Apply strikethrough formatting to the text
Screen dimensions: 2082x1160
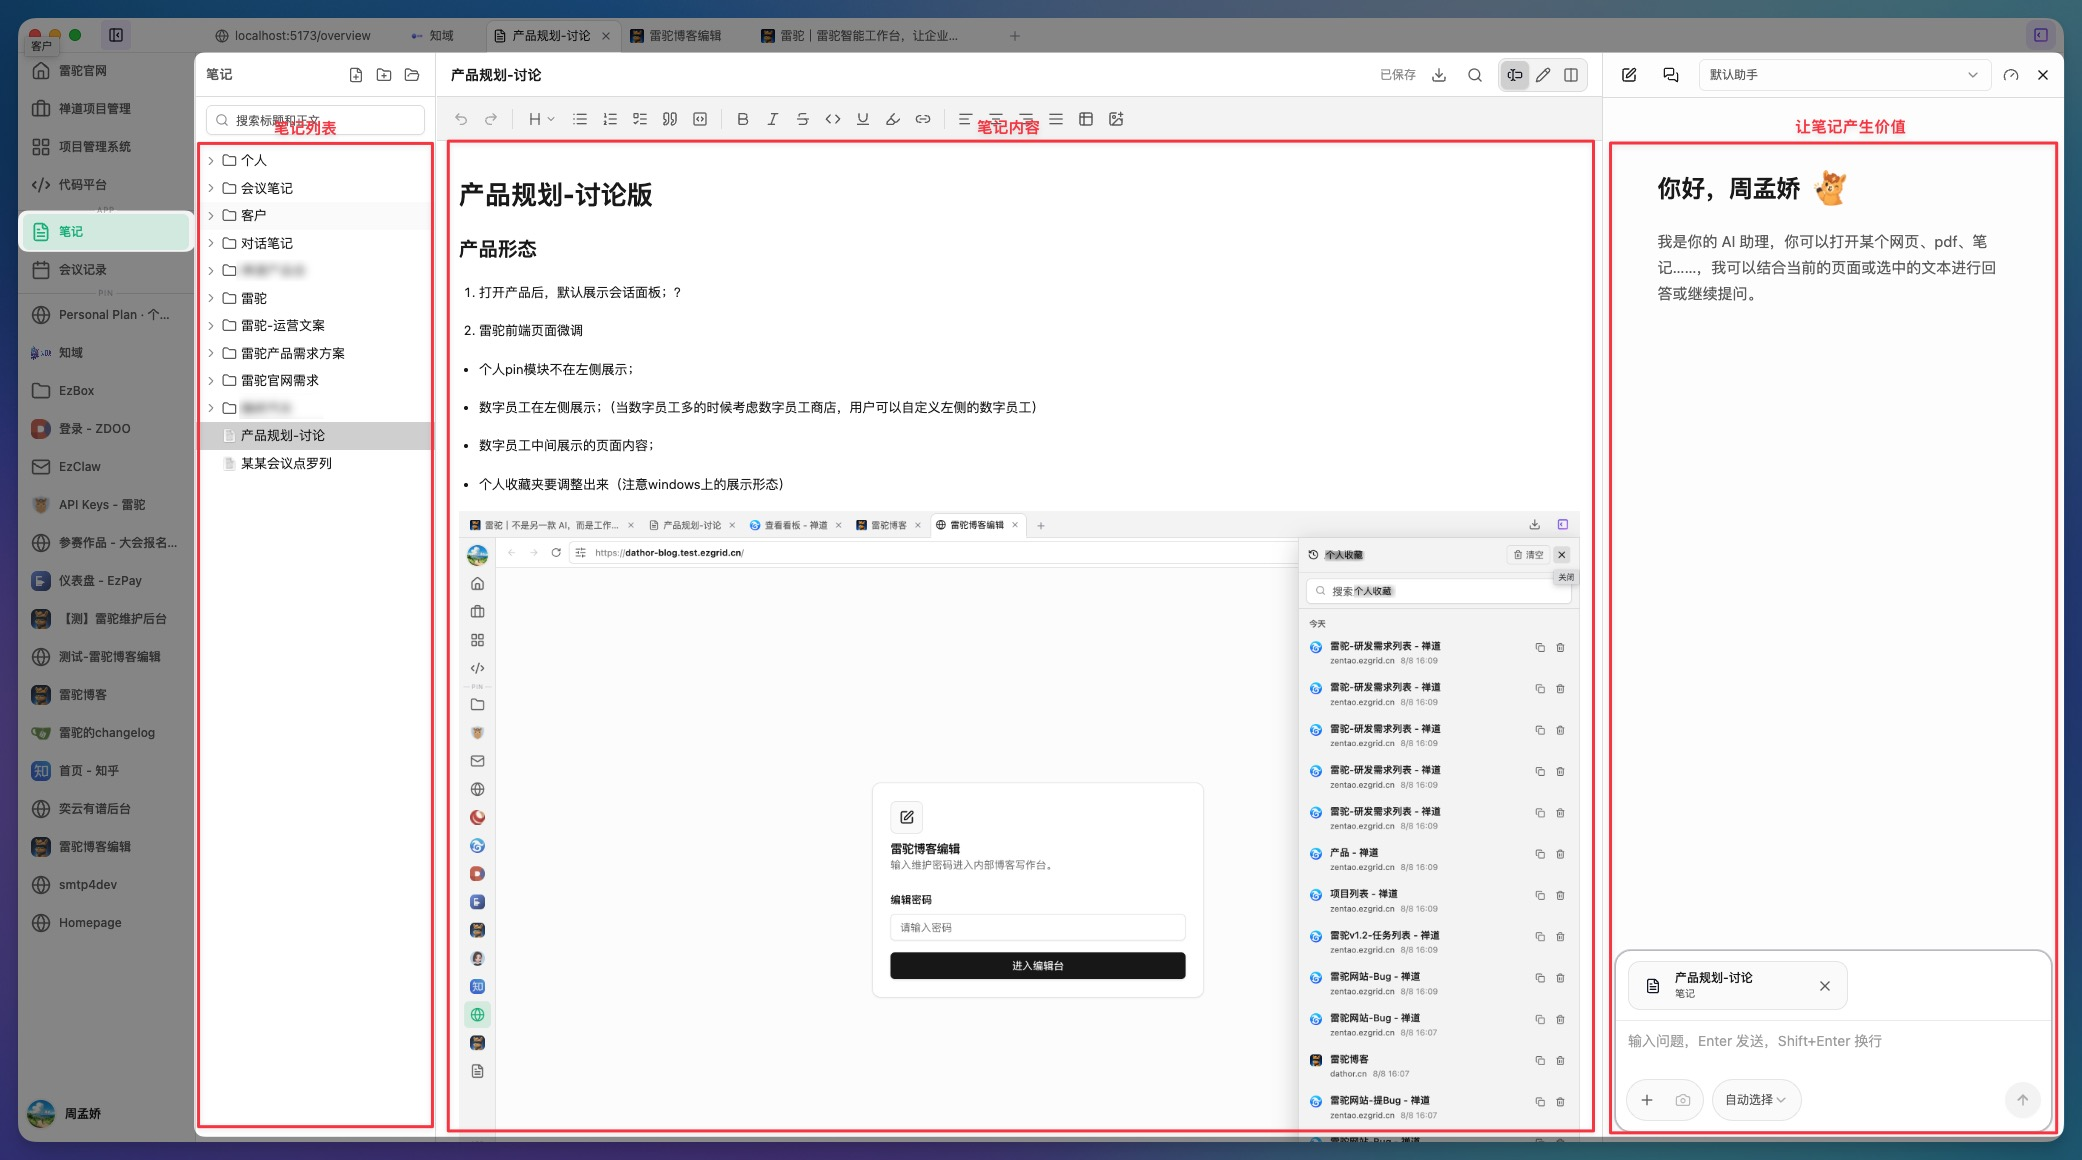[x=802, y=119]
